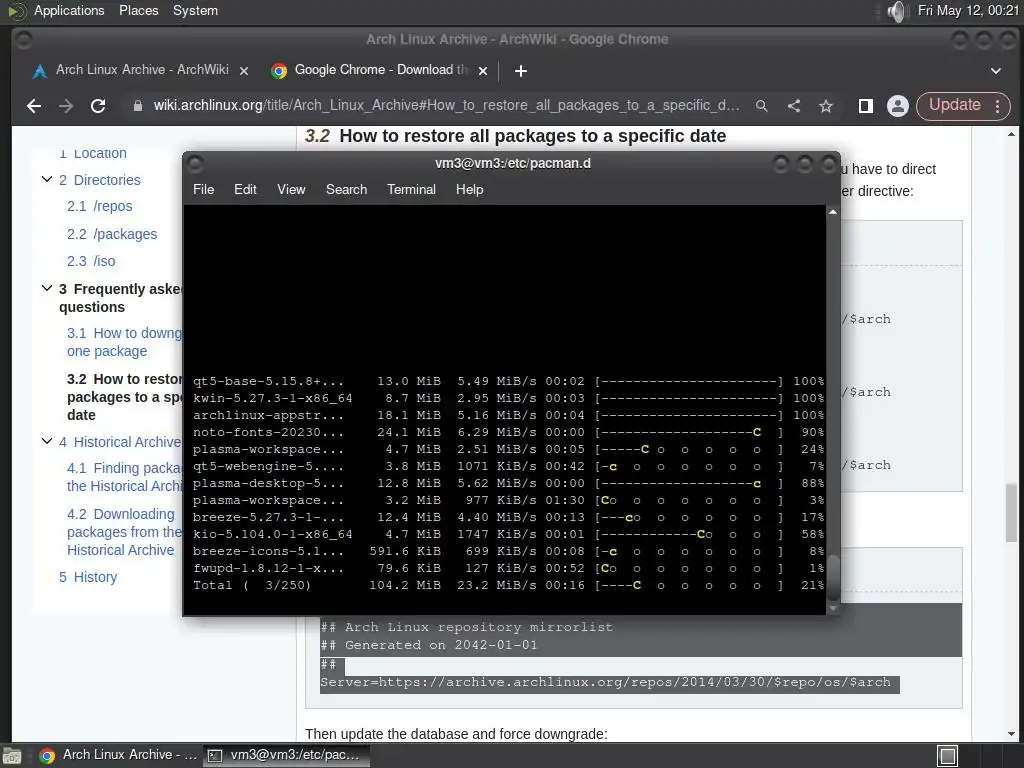Click the Server=https archive URL line
The image size is (1024, 768).
coord(605,682)
